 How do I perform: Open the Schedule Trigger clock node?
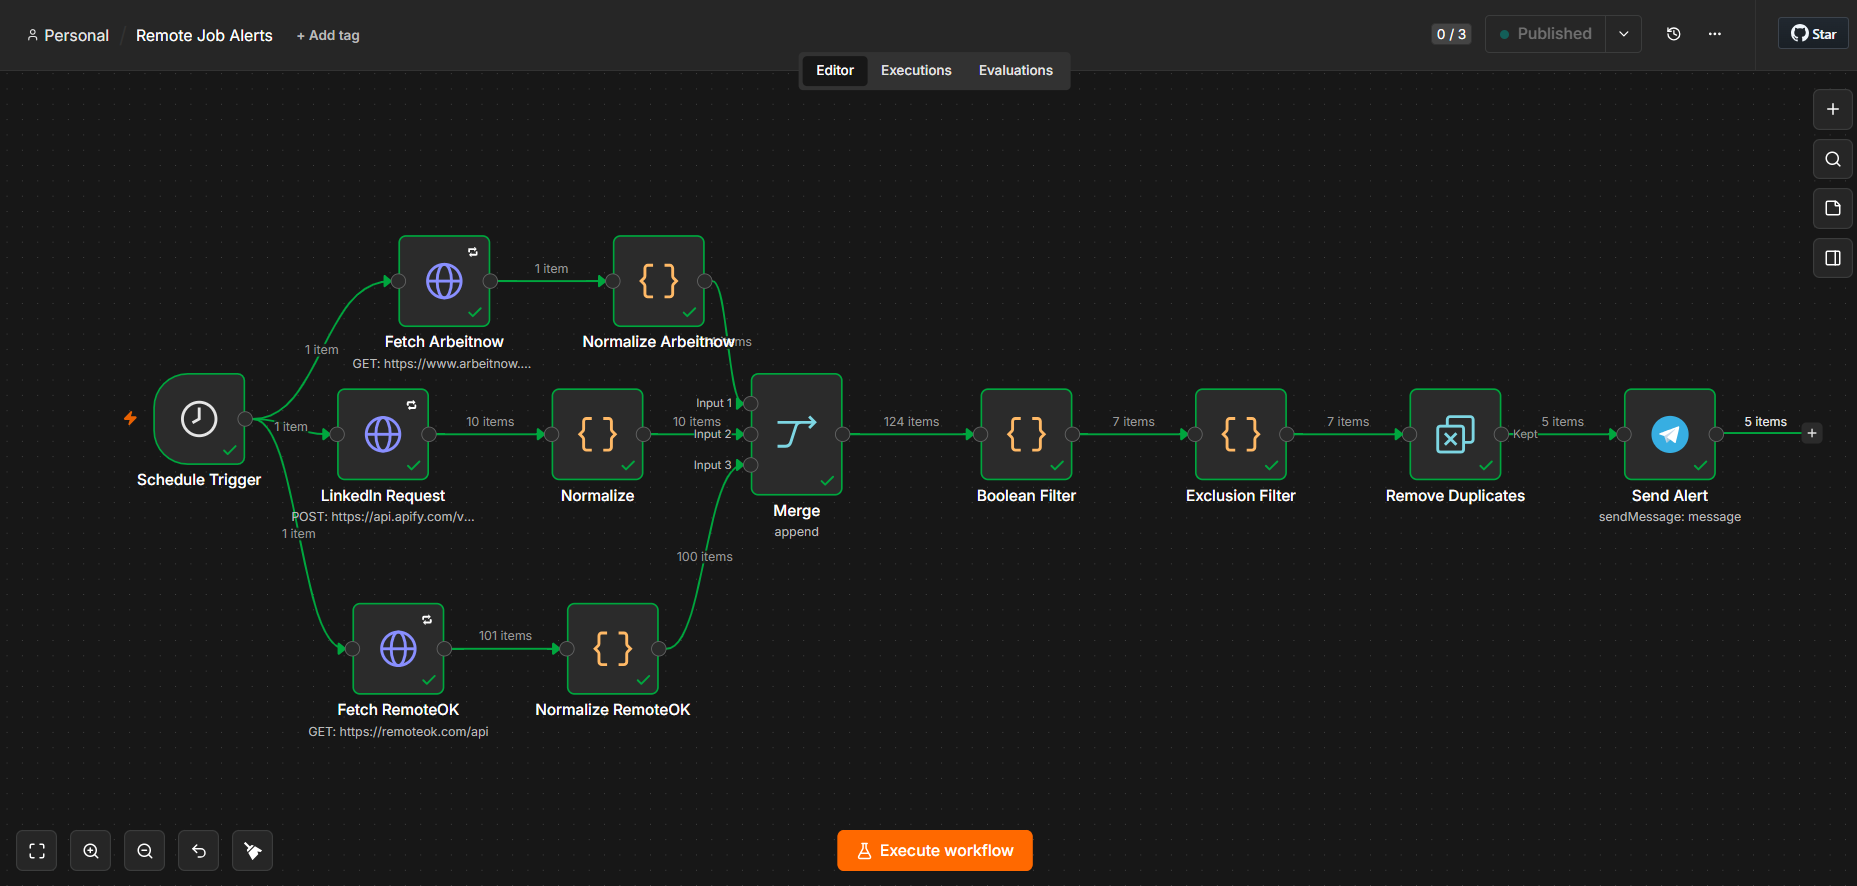coord(199,419)
